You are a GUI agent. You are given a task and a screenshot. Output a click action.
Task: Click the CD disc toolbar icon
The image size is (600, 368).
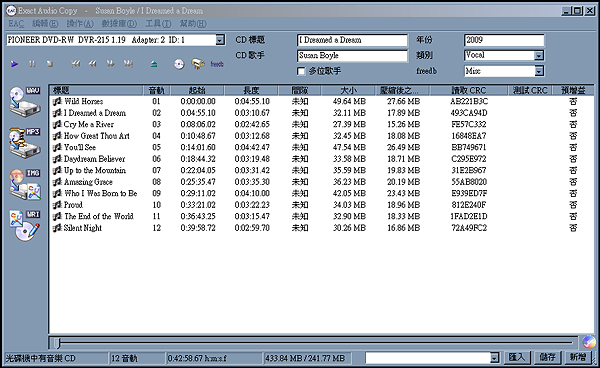click(179, 64)
